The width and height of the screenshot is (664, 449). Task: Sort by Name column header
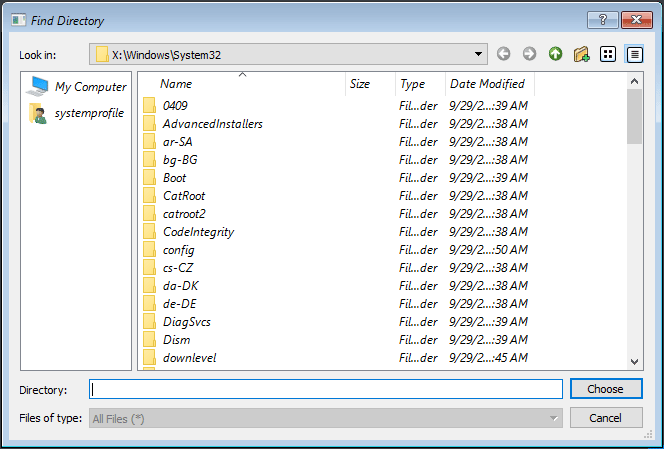[242, 84]
